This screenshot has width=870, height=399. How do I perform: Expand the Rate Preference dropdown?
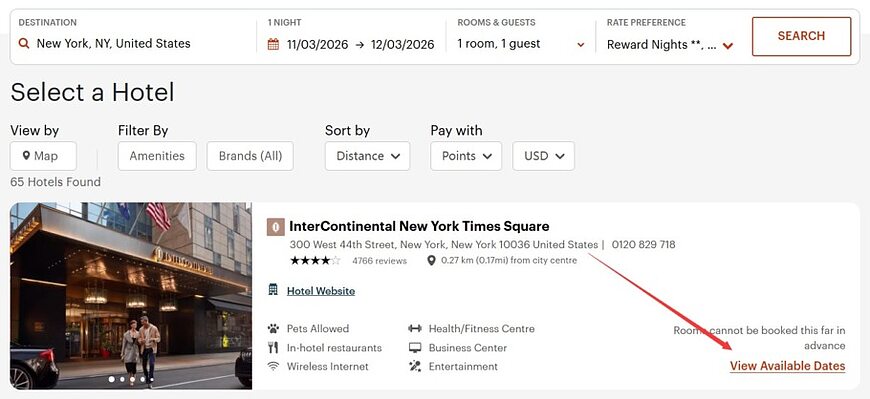pyautogui.click(x=670, y=45)
